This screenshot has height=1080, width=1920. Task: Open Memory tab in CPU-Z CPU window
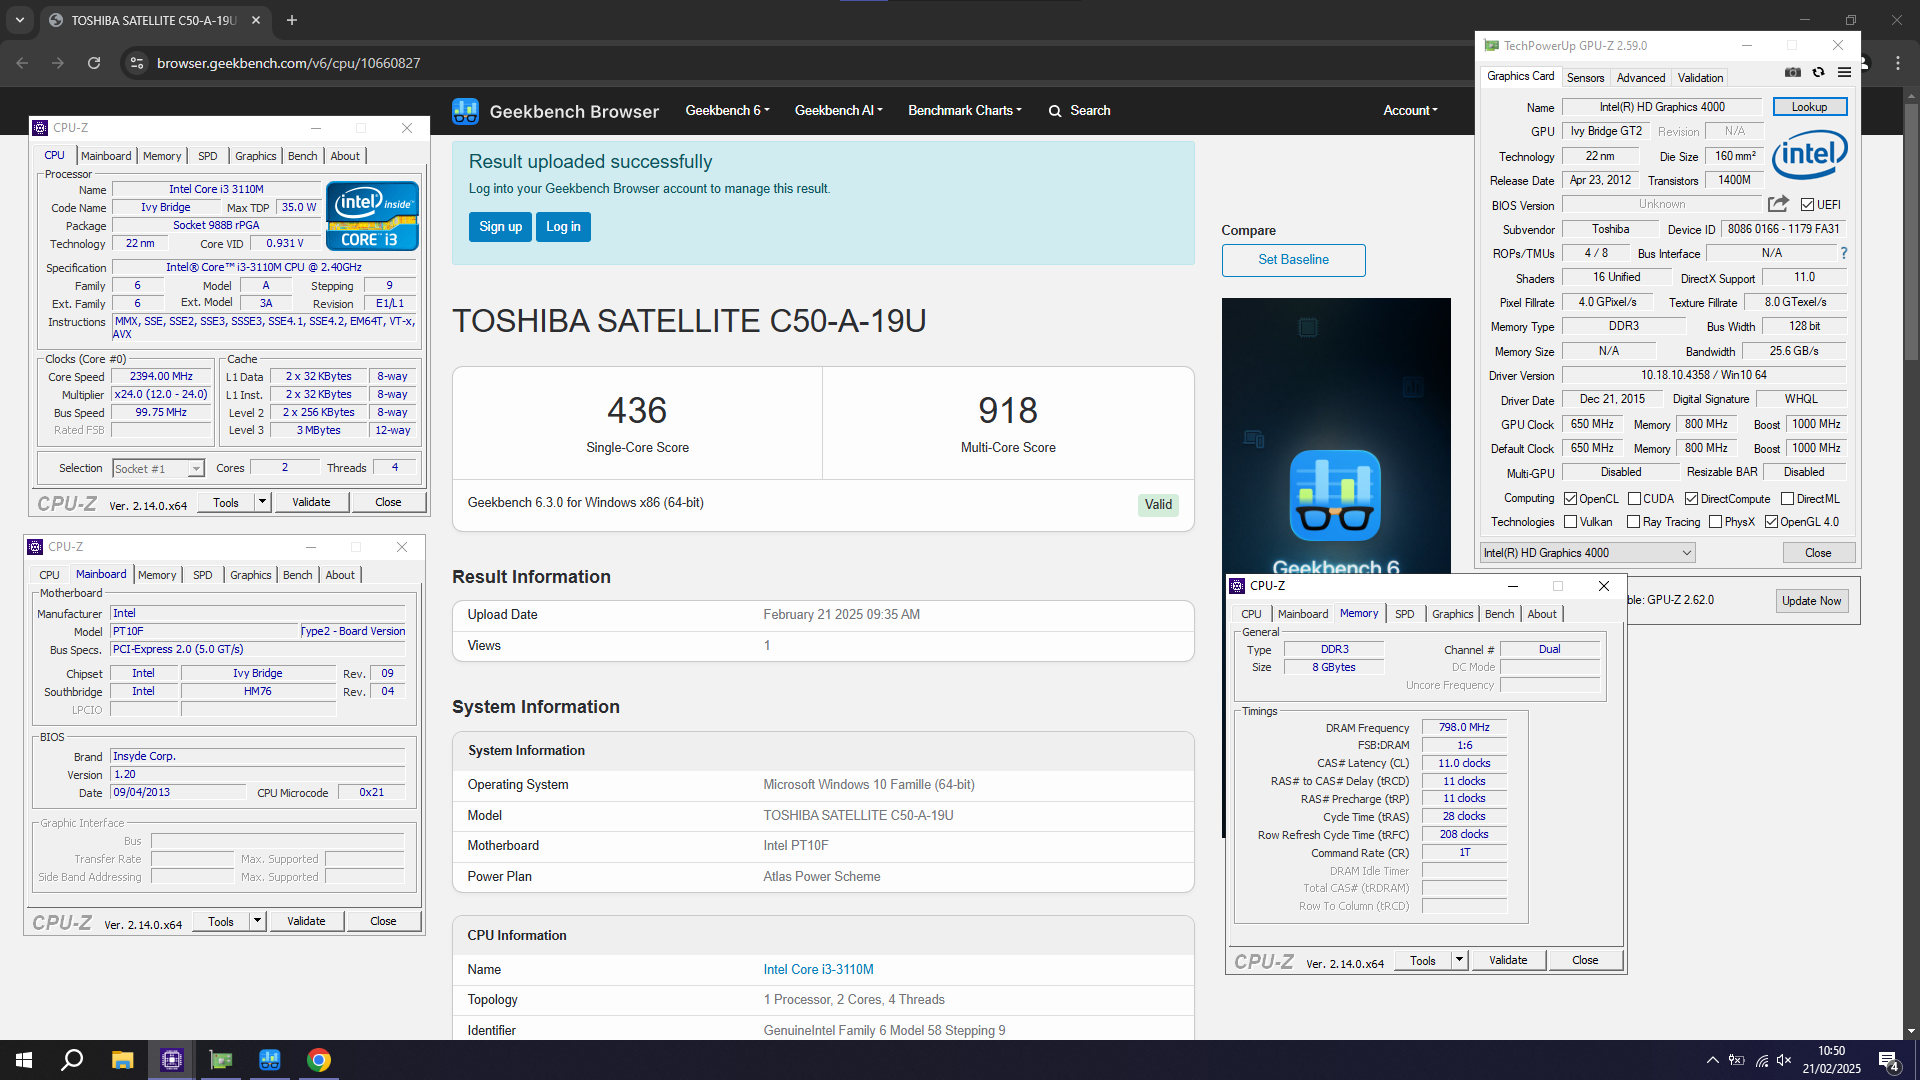point(162,156)
